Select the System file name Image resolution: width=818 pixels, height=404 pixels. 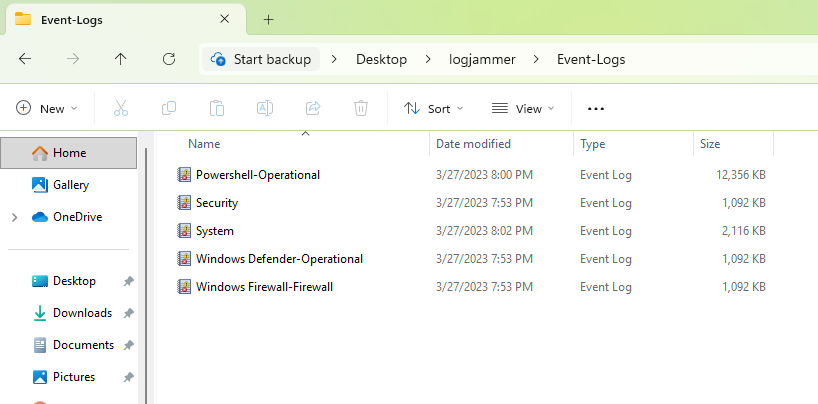(x=214, y=231)
